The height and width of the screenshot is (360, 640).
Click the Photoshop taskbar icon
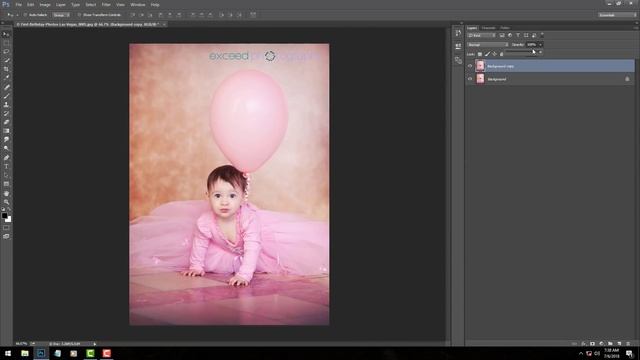coord(41,353)
